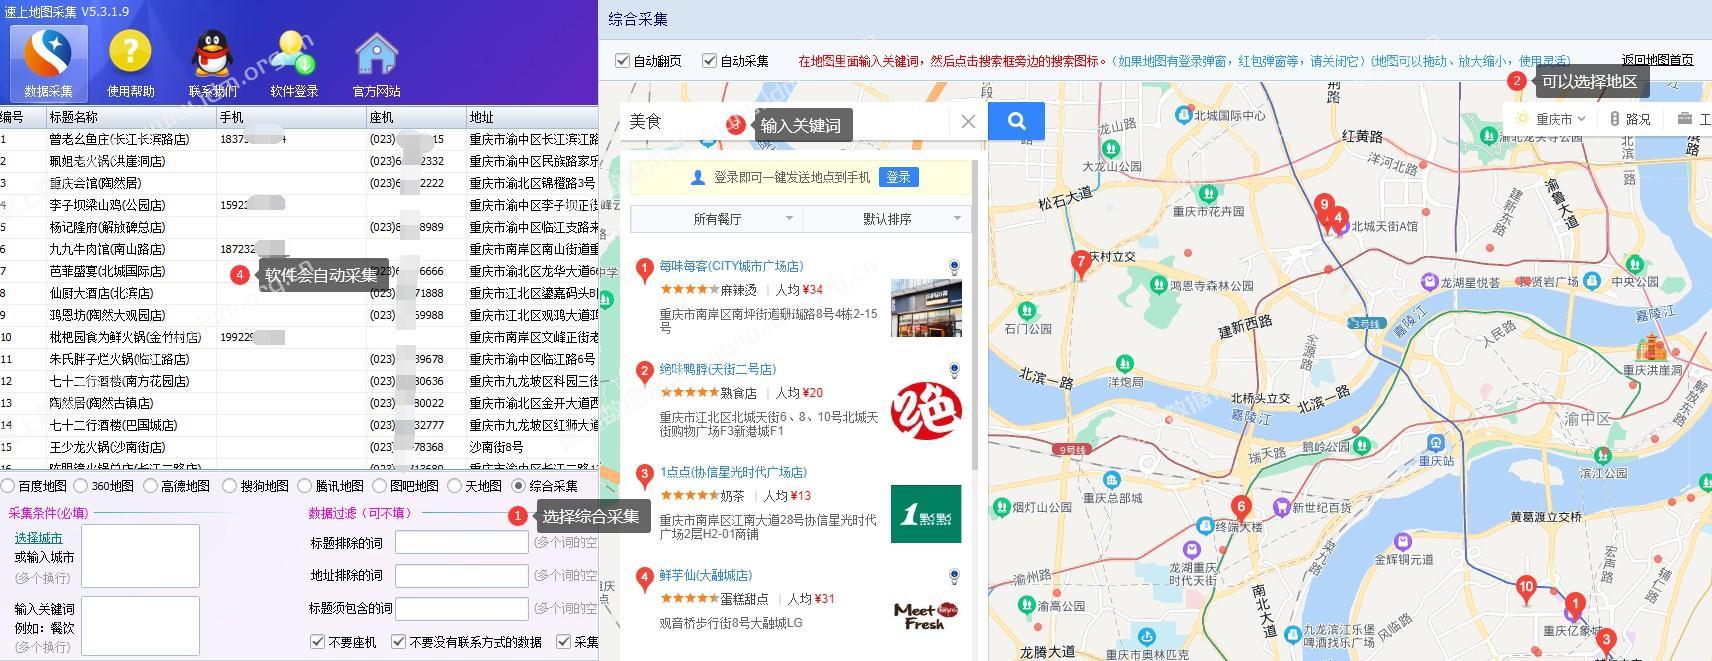Open 重庆市 city selector dropdown

(x=1551, y=119)
